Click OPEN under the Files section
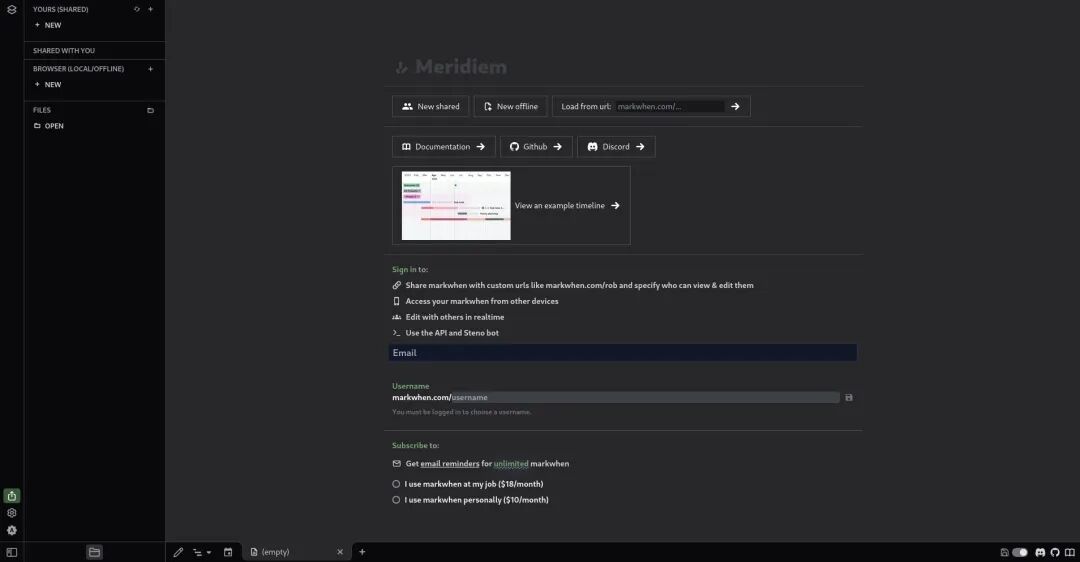Image resolution: width=1080 pixels, height=562 pixels. coord(49,126)
